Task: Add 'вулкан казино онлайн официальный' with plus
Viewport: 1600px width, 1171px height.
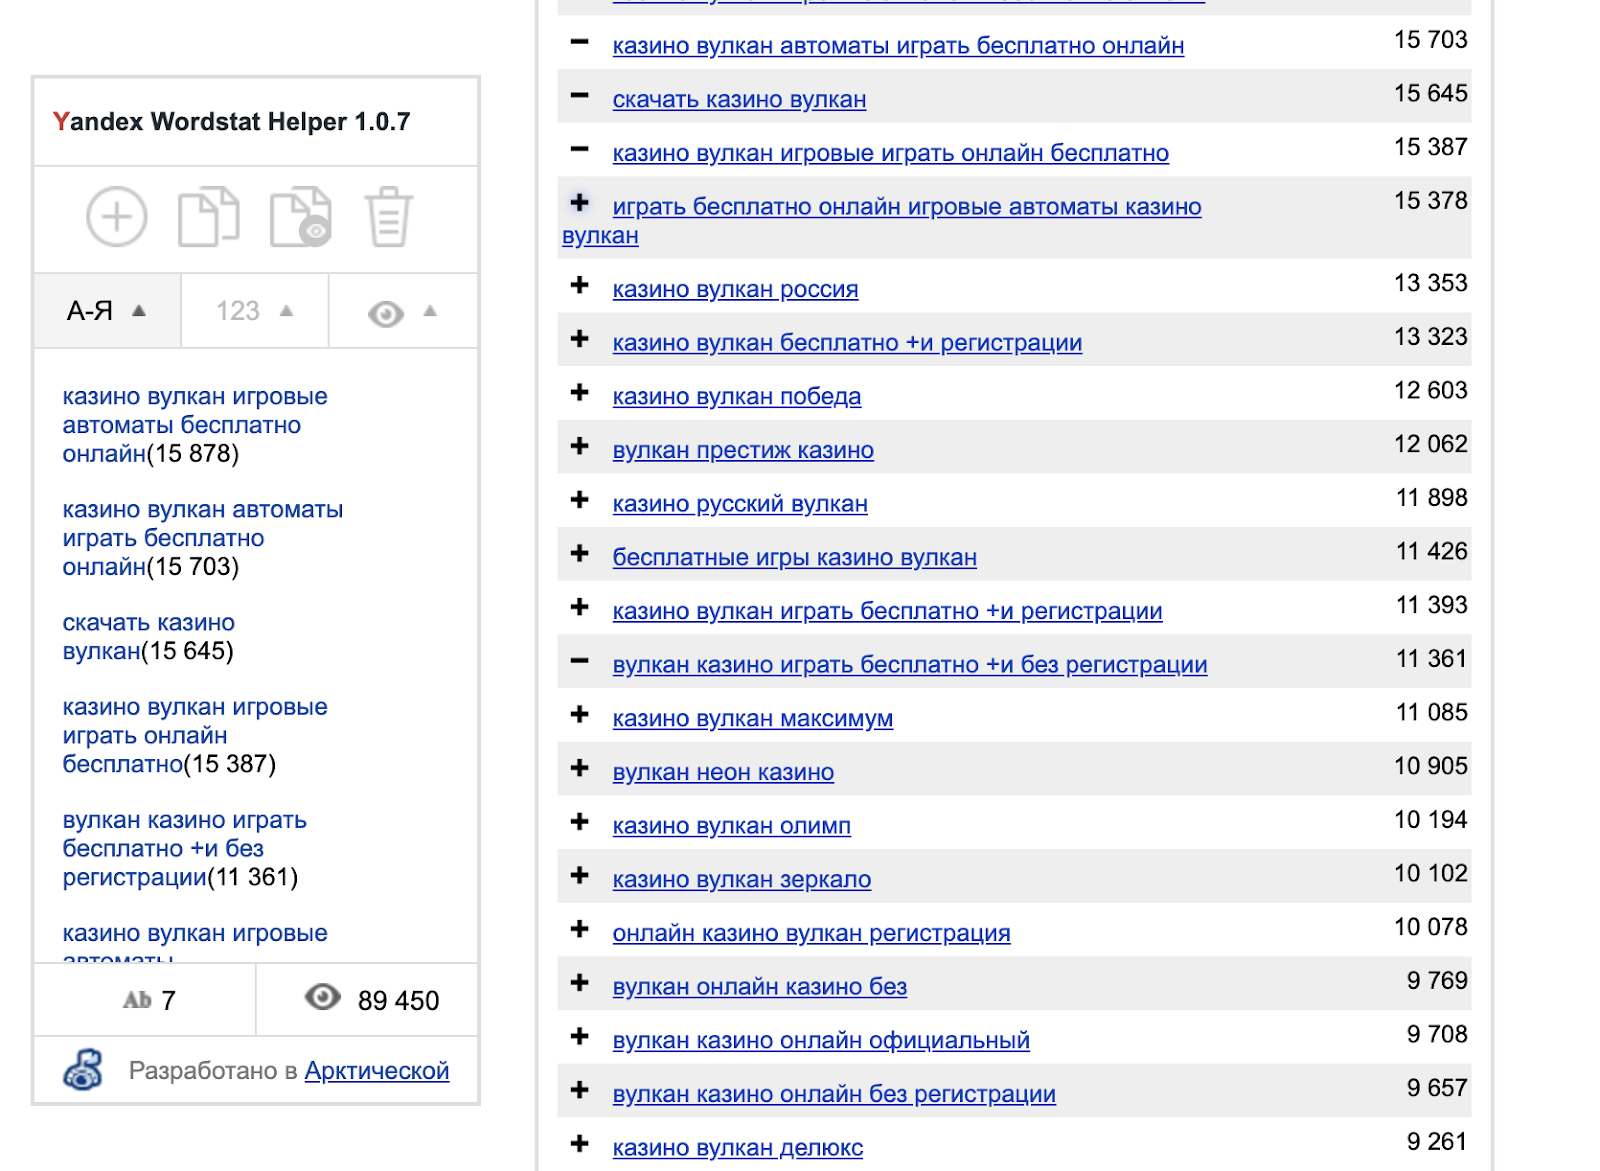Action: (579, 1037)
